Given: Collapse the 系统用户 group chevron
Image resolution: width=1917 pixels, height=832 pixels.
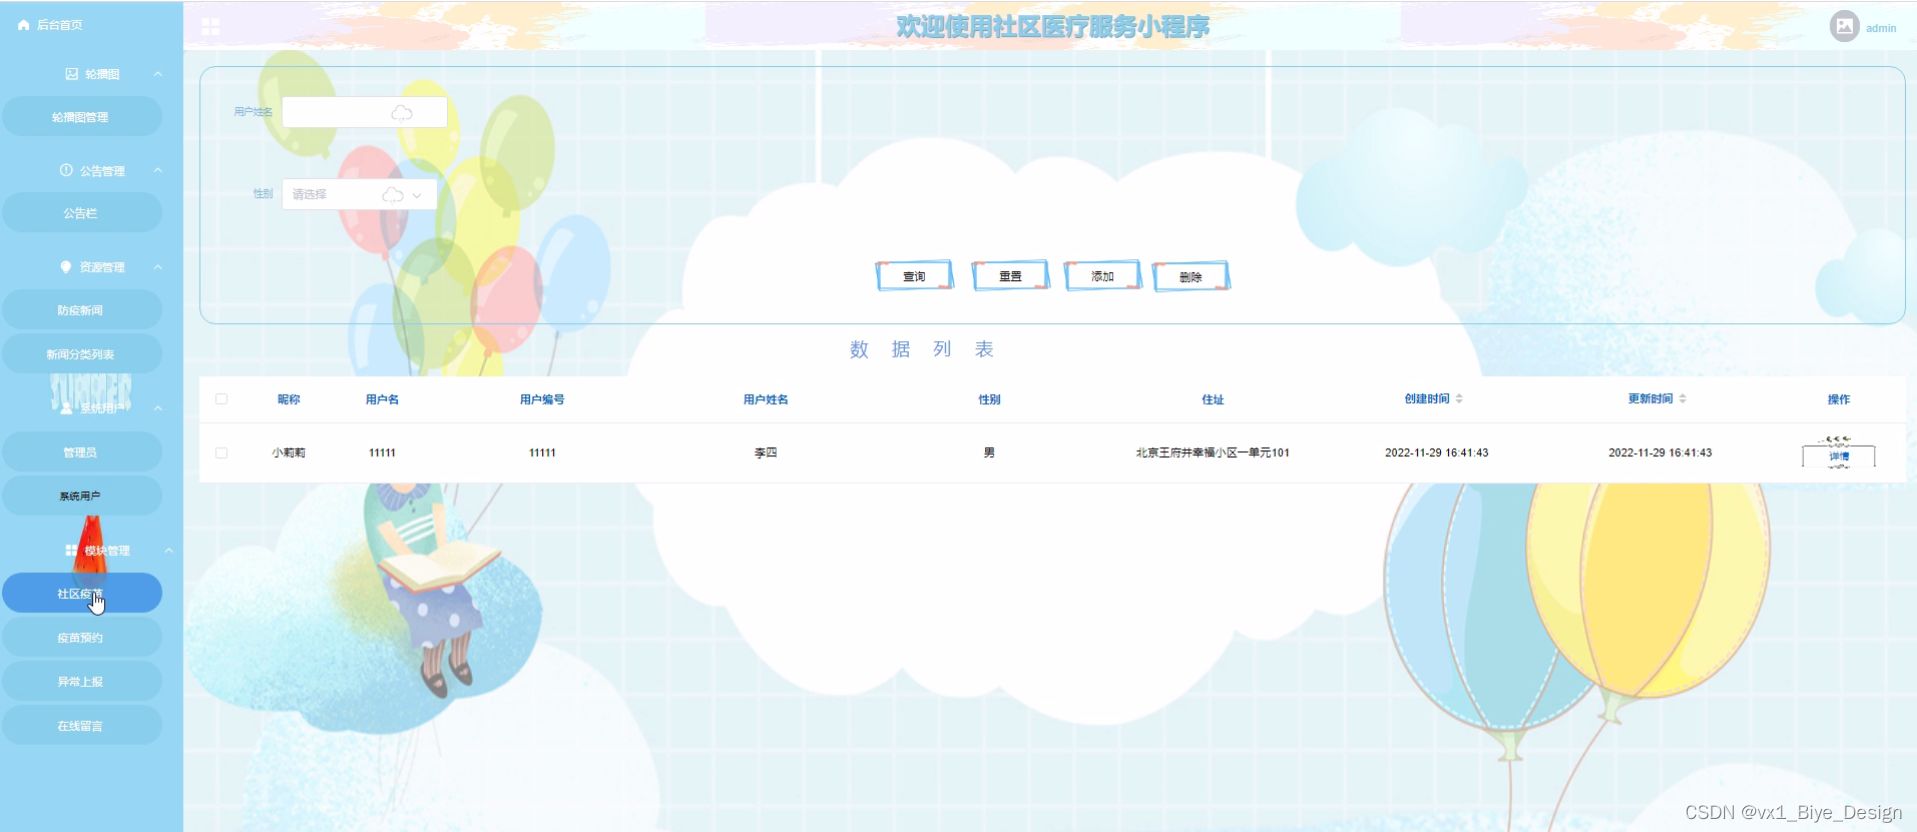Looking at the screenshot, I should (x=158, y=408).
